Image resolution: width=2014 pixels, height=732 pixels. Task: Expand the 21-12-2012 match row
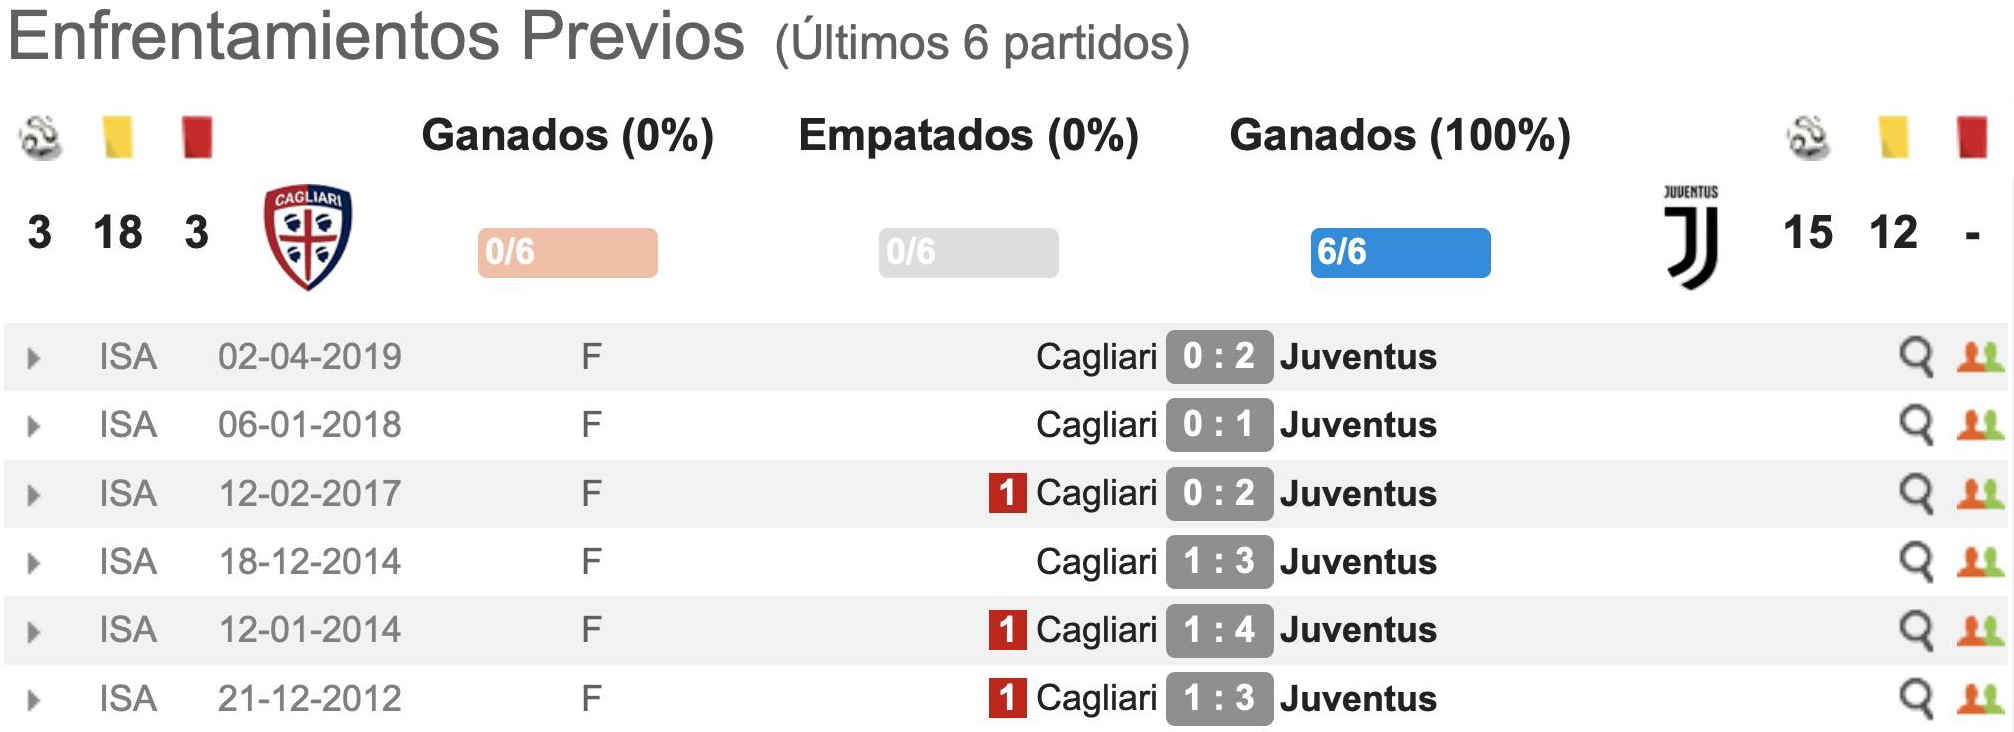tap(33, 700)
